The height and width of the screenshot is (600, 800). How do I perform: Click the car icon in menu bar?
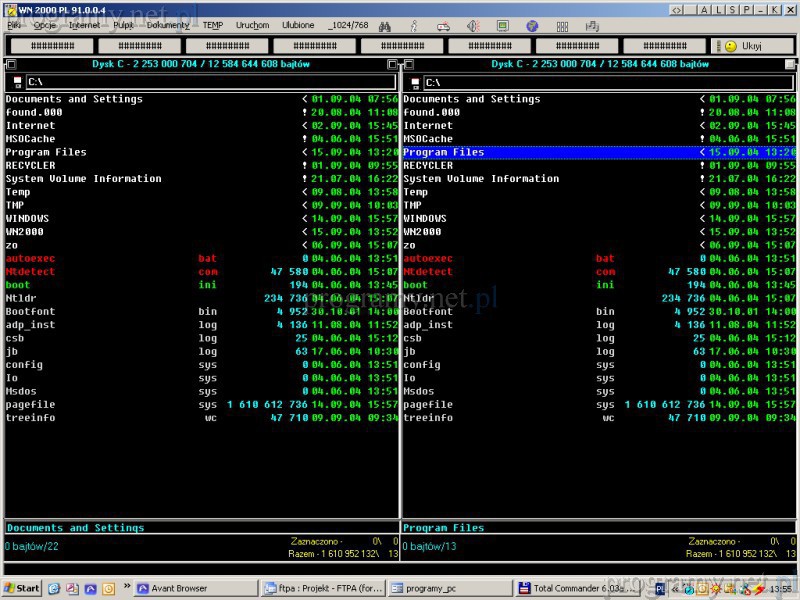coord(443,25)
